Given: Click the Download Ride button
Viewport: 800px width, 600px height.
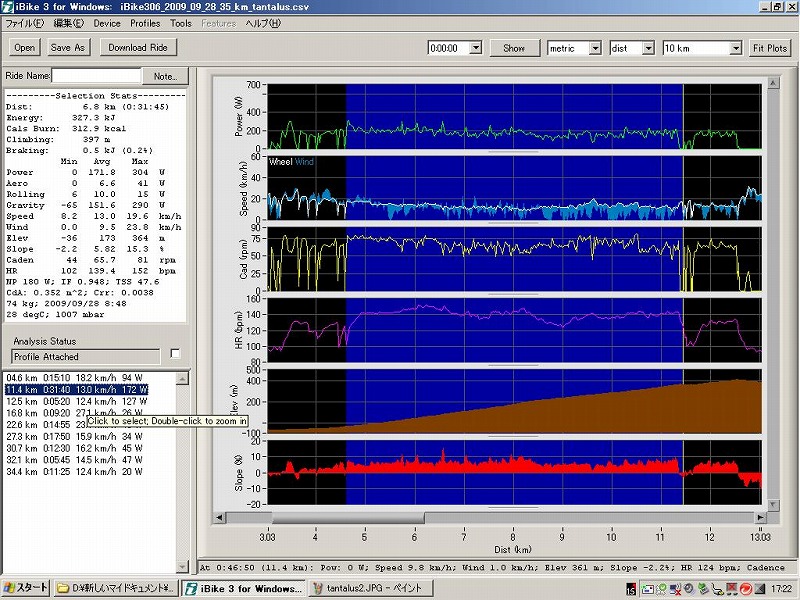Looking at the screenshot, I should [138, 47].
